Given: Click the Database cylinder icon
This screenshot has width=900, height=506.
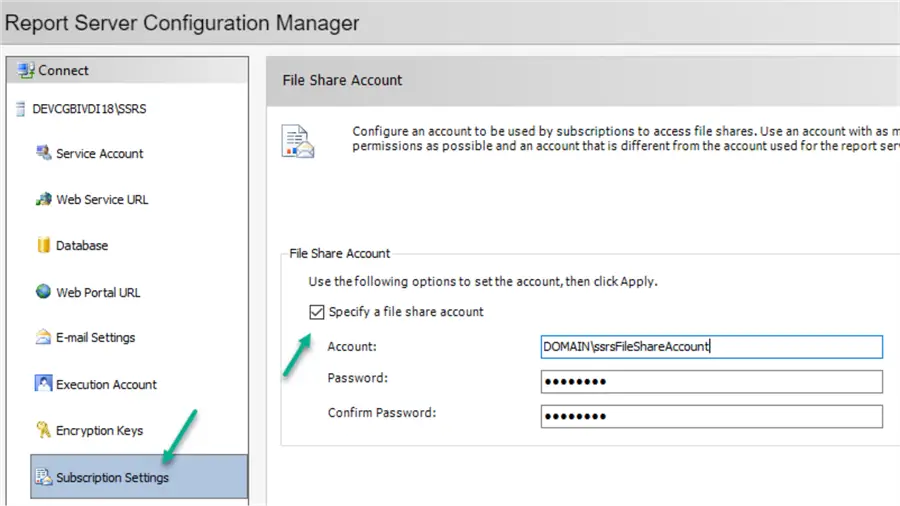Looking at the screenshot, I should coord(43,245).
